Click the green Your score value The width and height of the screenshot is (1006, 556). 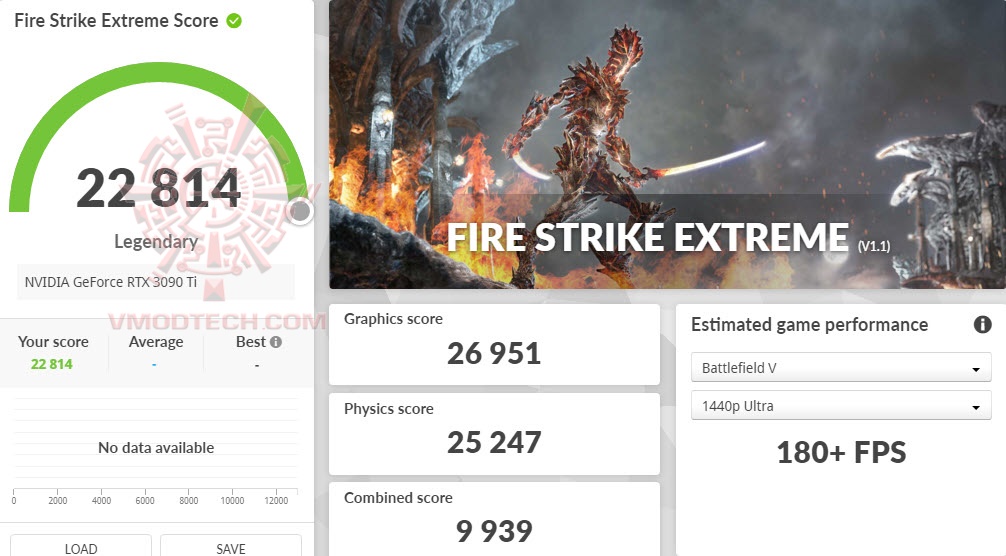point(52,364)
